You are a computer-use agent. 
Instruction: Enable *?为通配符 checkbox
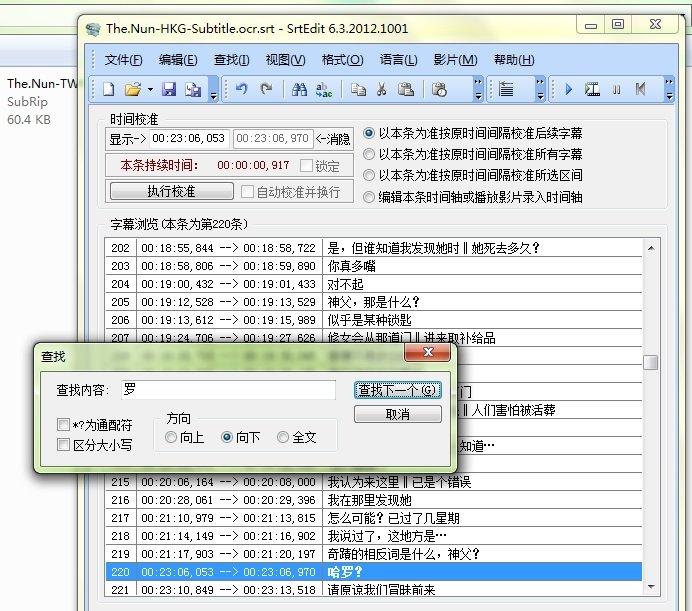tap(64, 425)
